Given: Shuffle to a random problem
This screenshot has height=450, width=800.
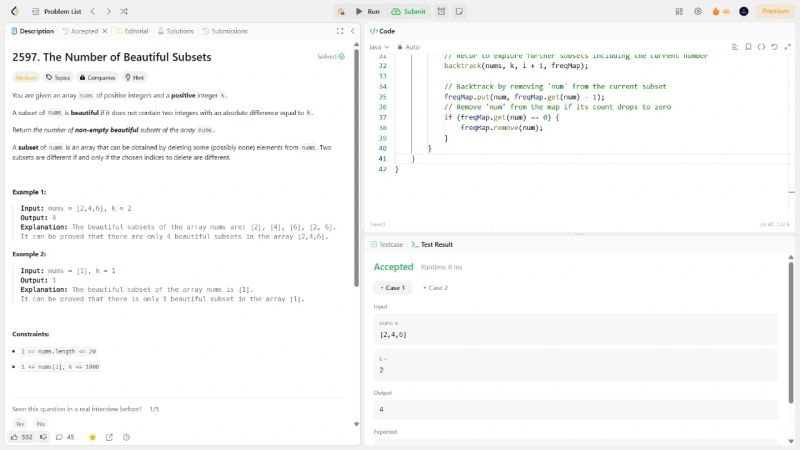Looking at the screenshot, I should 123,11.
